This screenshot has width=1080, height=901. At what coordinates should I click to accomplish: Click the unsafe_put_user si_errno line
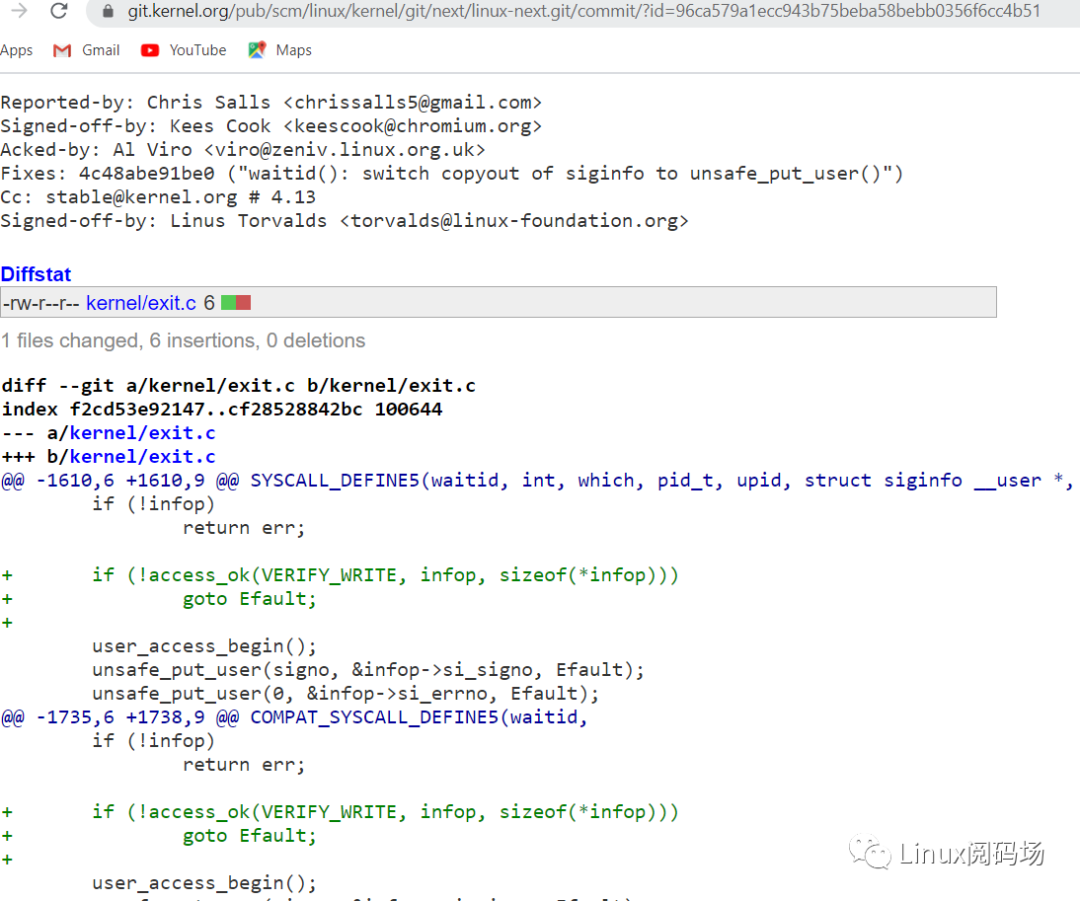pyautogui.click(x=346, y=693)
